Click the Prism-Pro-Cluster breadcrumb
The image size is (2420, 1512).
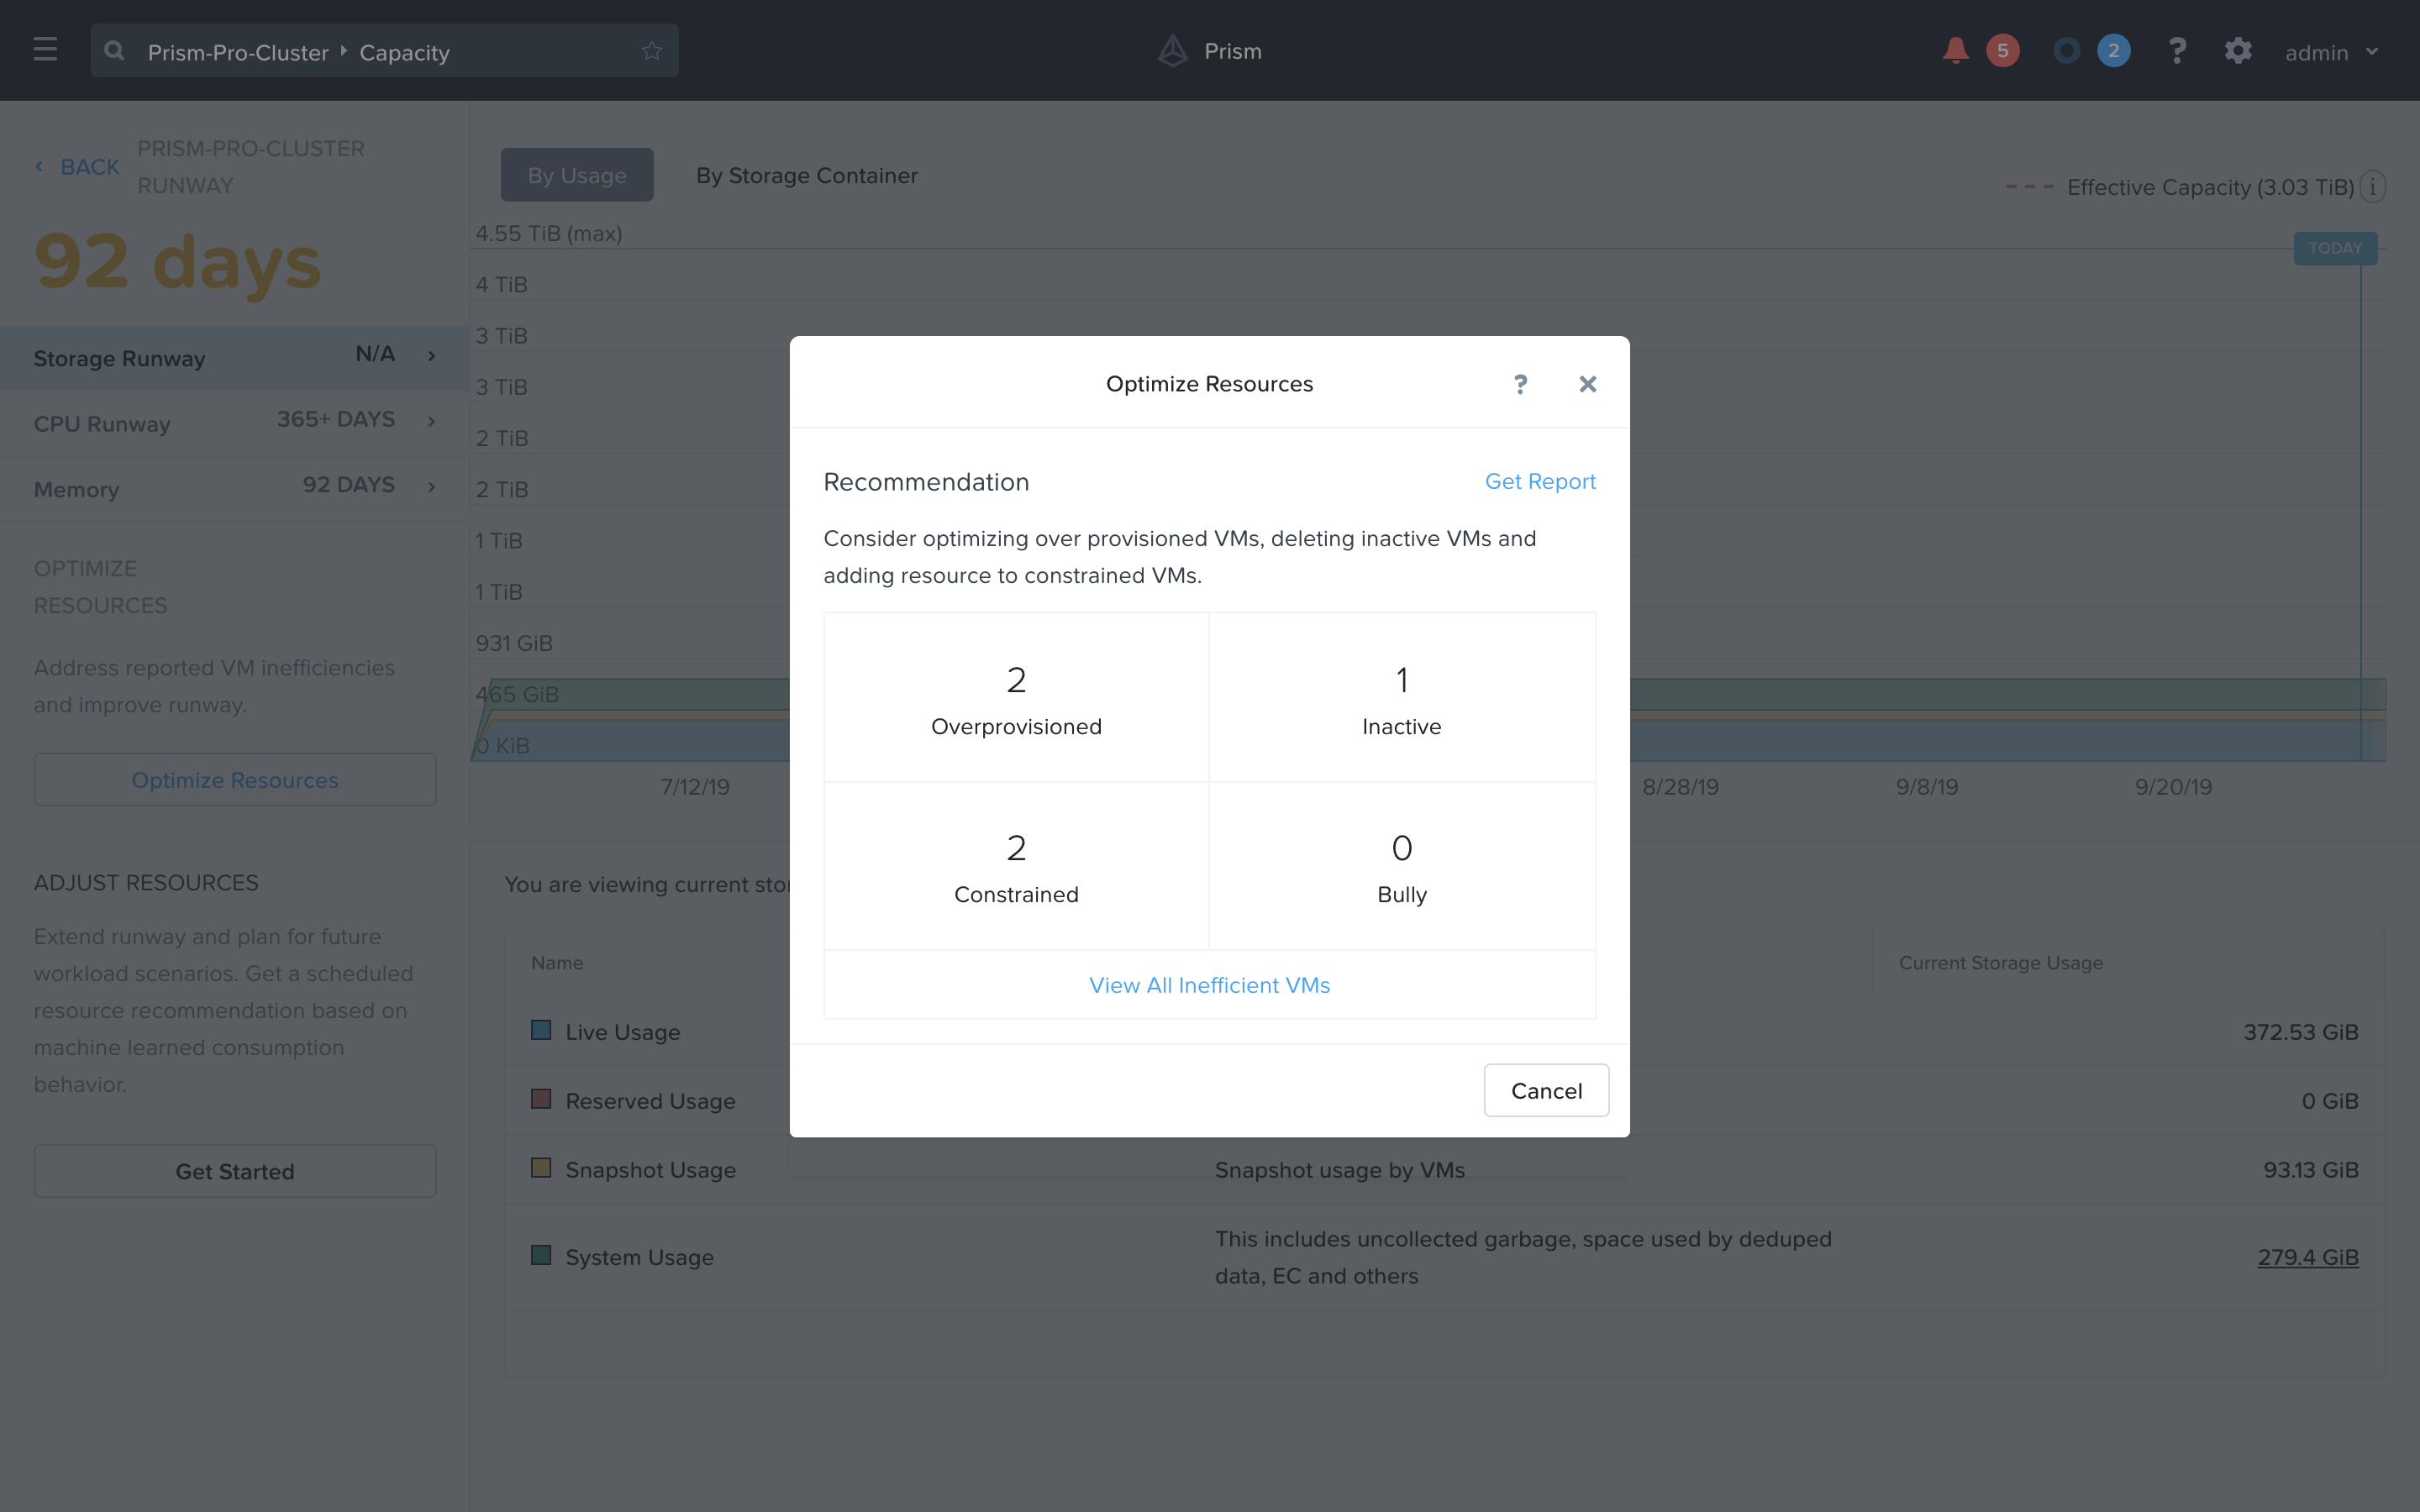[x=238, y=52]
